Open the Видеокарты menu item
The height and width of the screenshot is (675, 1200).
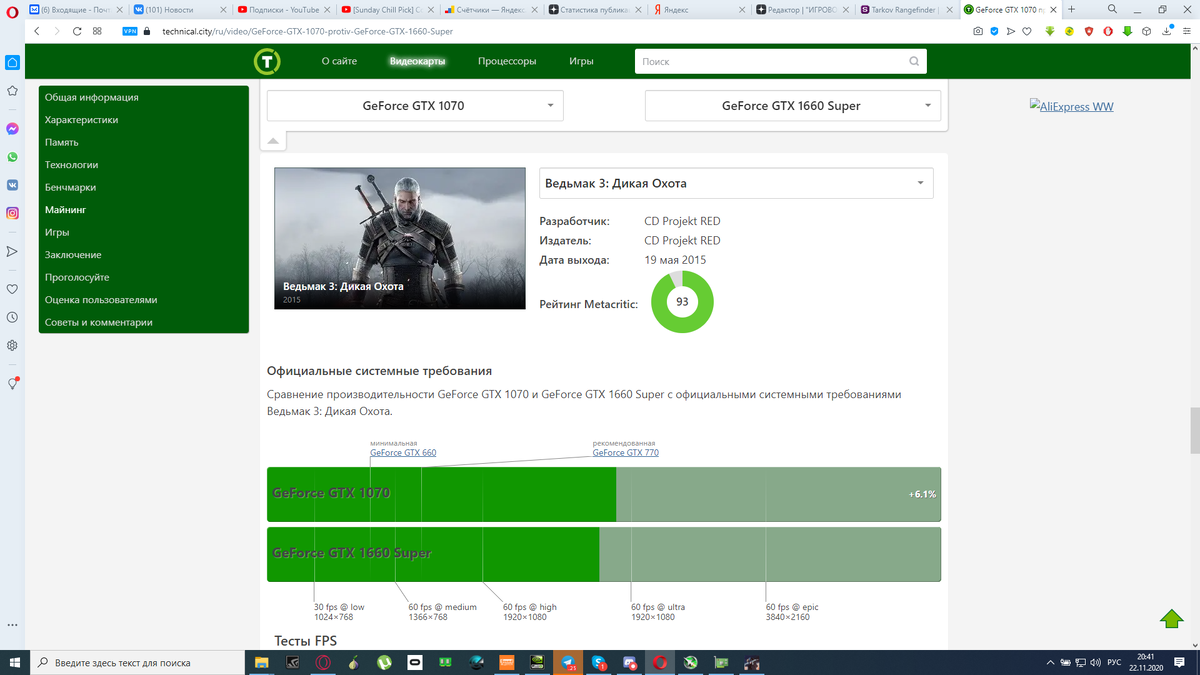coord(418,61)
